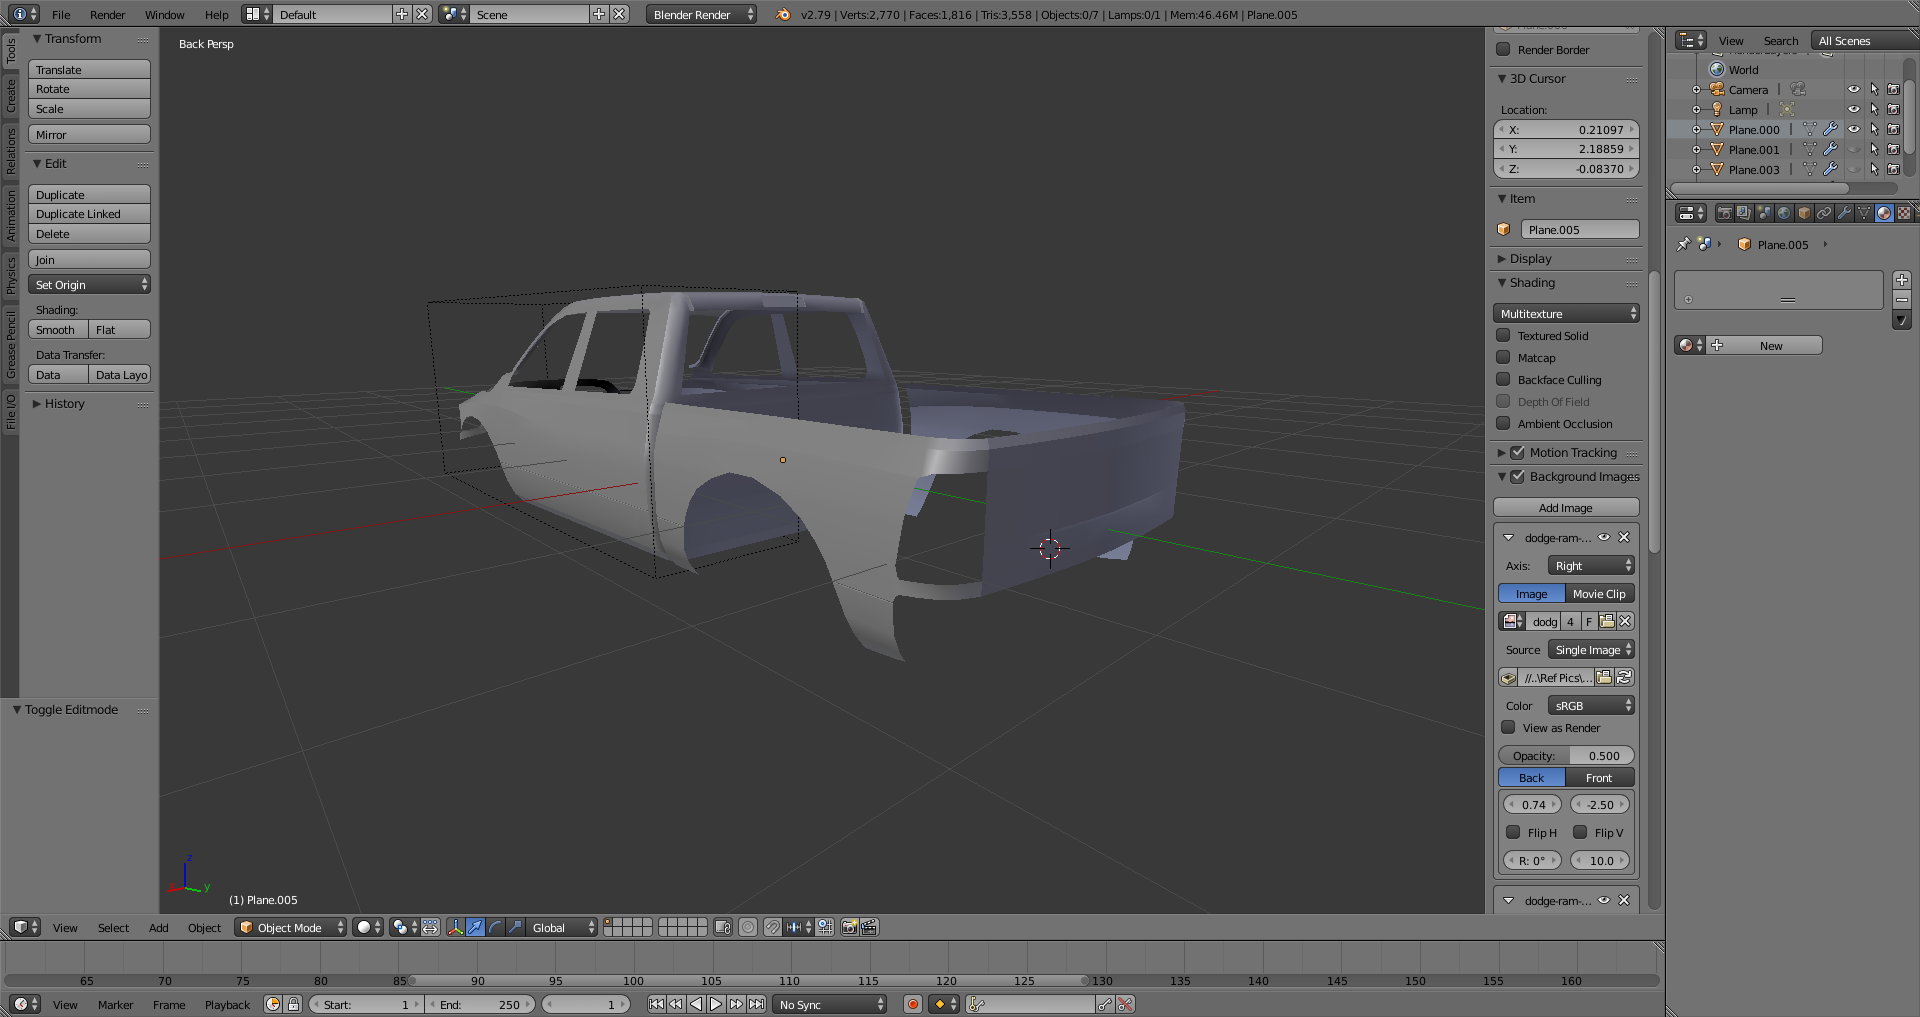Open the Render Layers properties tab
The width and height of the screenshot is (1920, 1017).
tap(1744, 213)
